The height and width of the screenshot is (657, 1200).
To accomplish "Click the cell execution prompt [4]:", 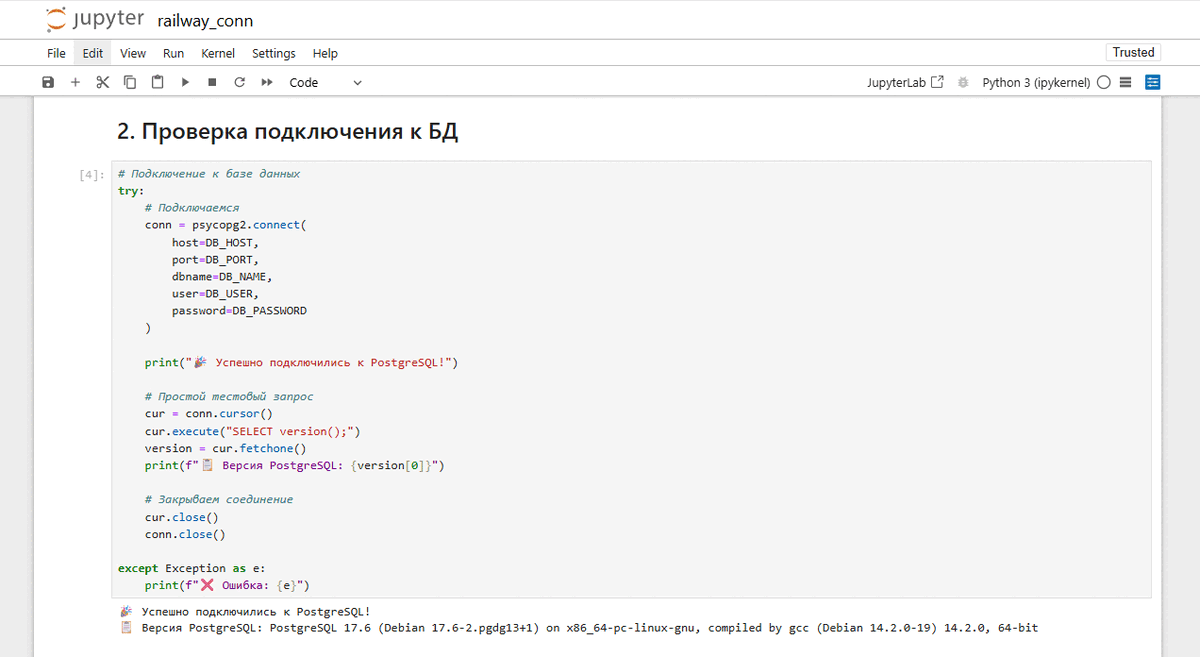I will pyautogui.click(x=91, y=175).
